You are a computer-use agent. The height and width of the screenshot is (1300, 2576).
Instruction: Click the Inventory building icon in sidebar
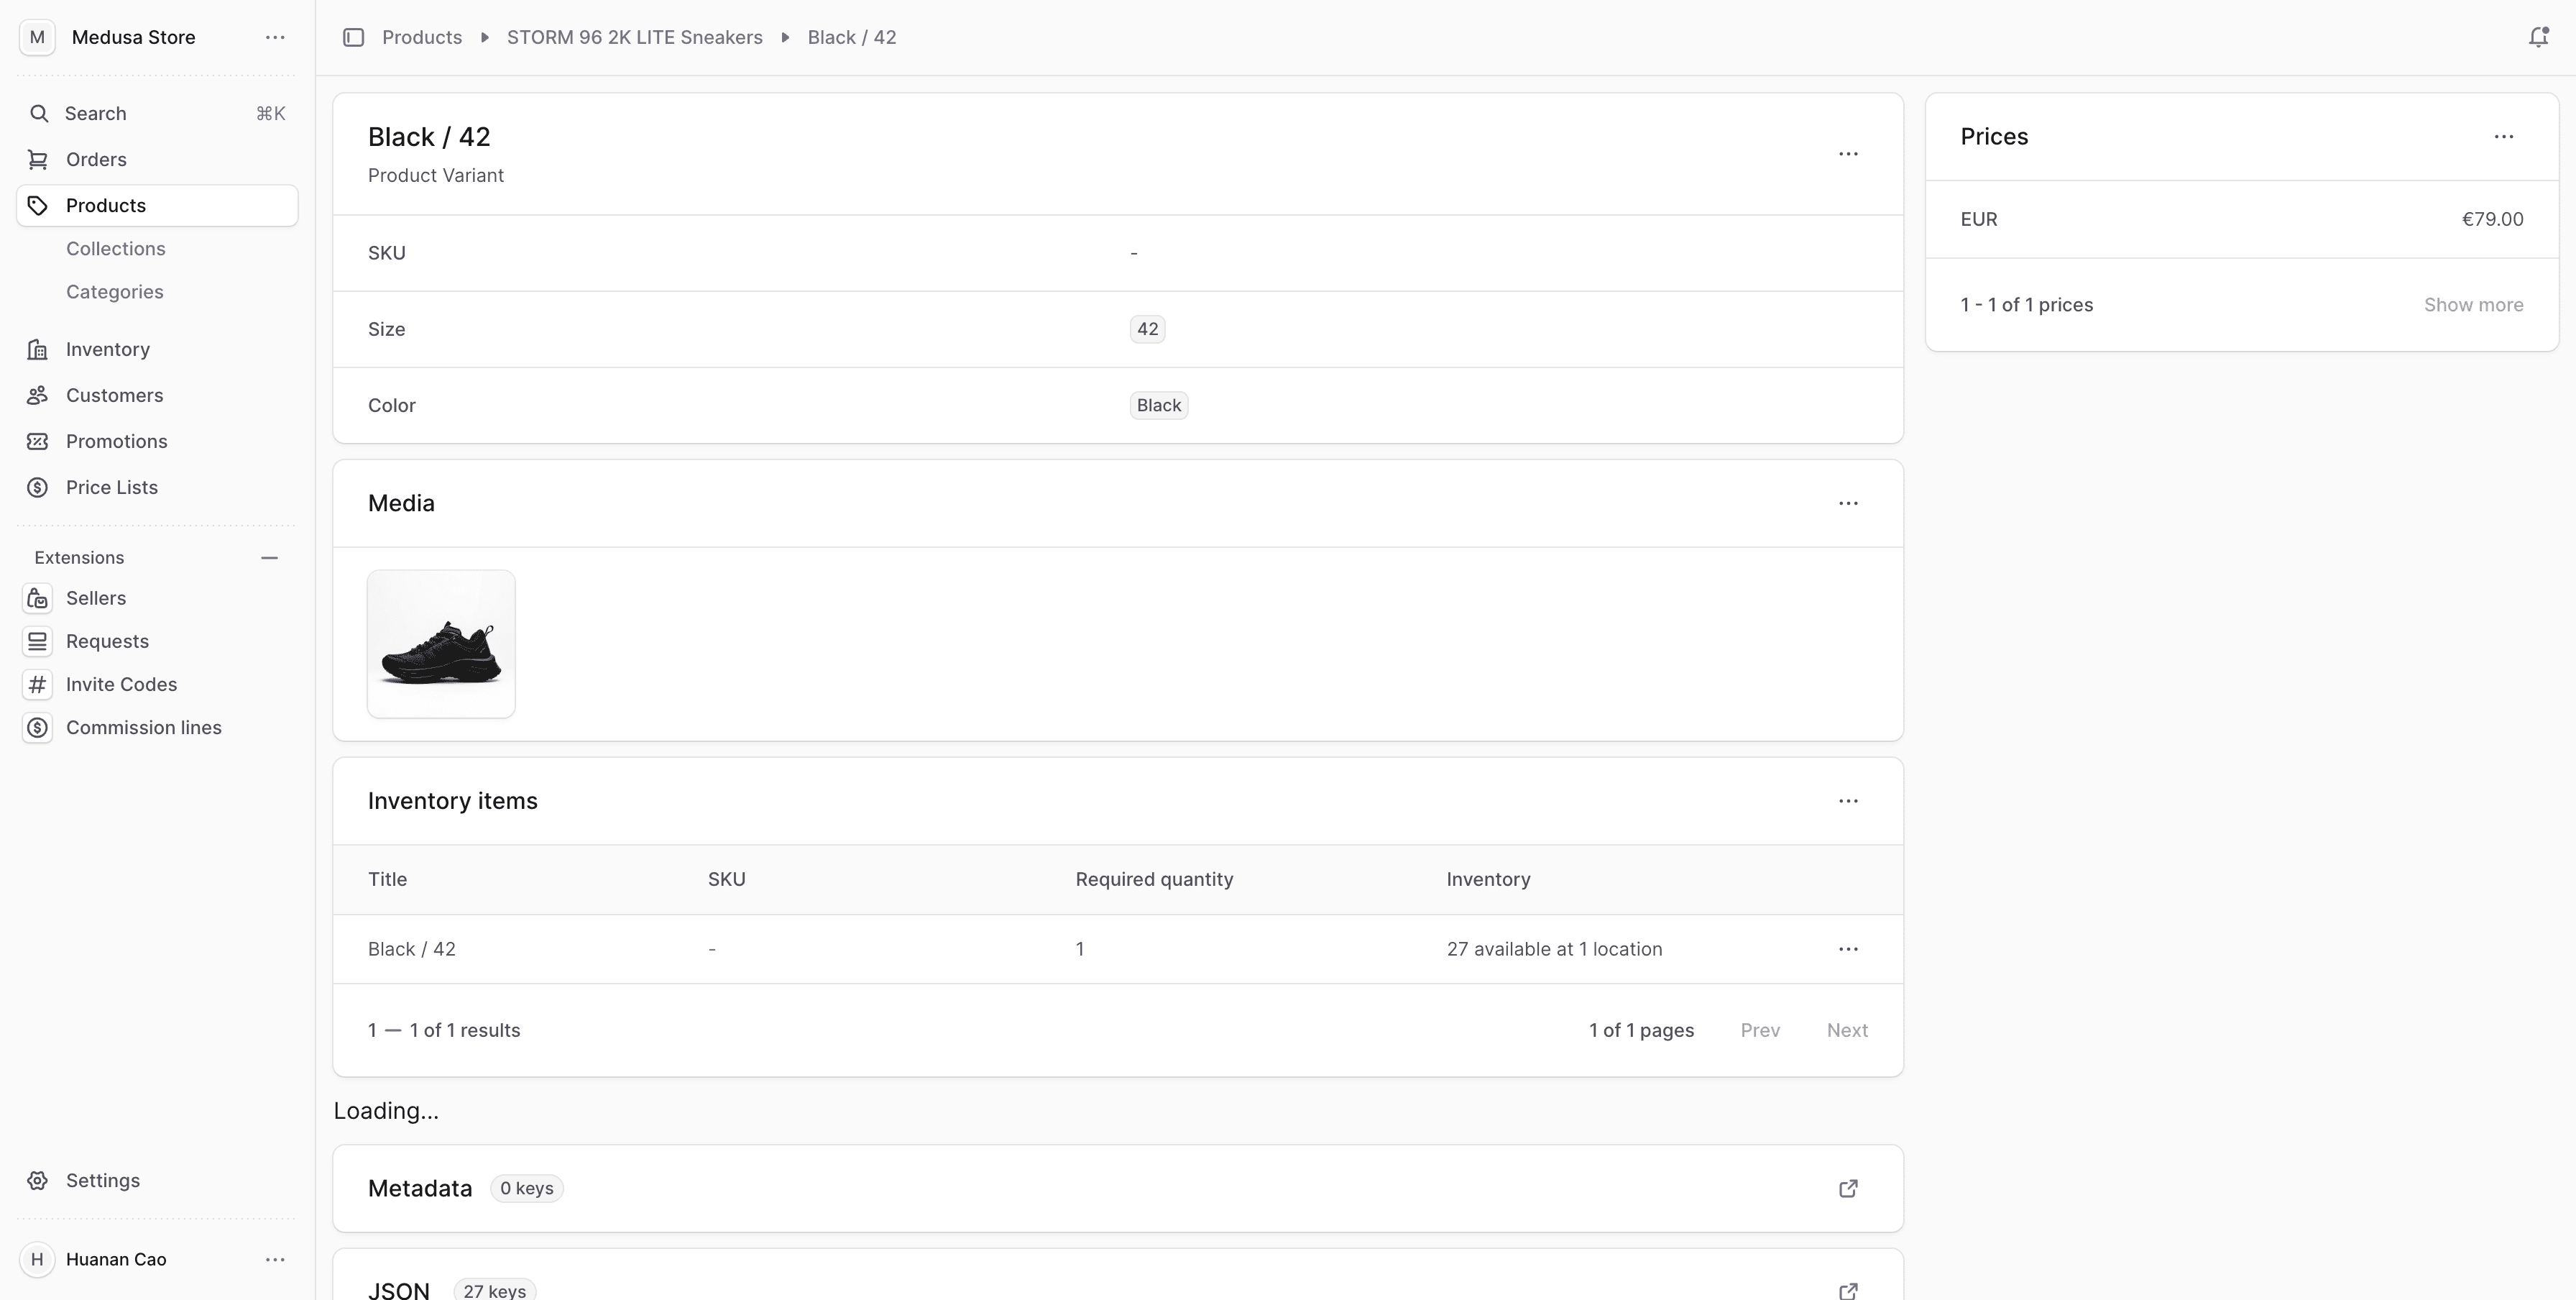(x=38, y=349)
